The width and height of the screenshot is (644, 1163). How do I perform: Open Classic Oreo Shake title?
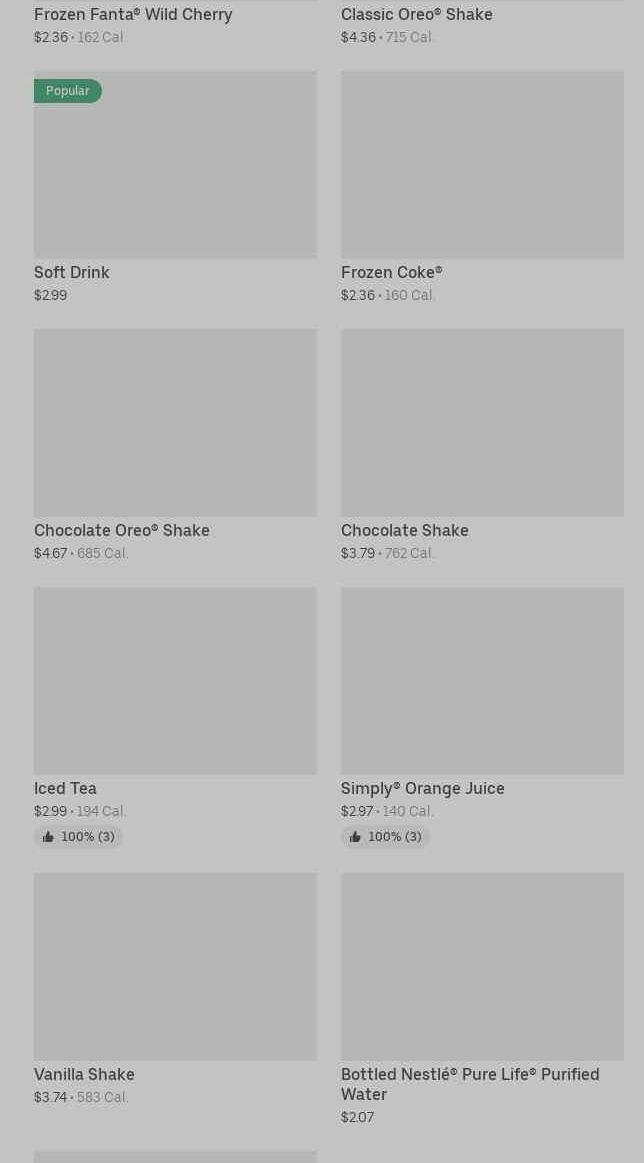tap(416, 14)
